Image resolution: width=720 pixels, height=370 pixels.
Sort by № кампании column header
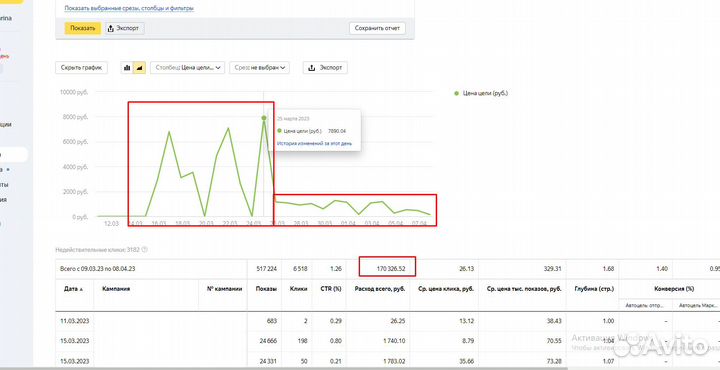tap(225, 289)
